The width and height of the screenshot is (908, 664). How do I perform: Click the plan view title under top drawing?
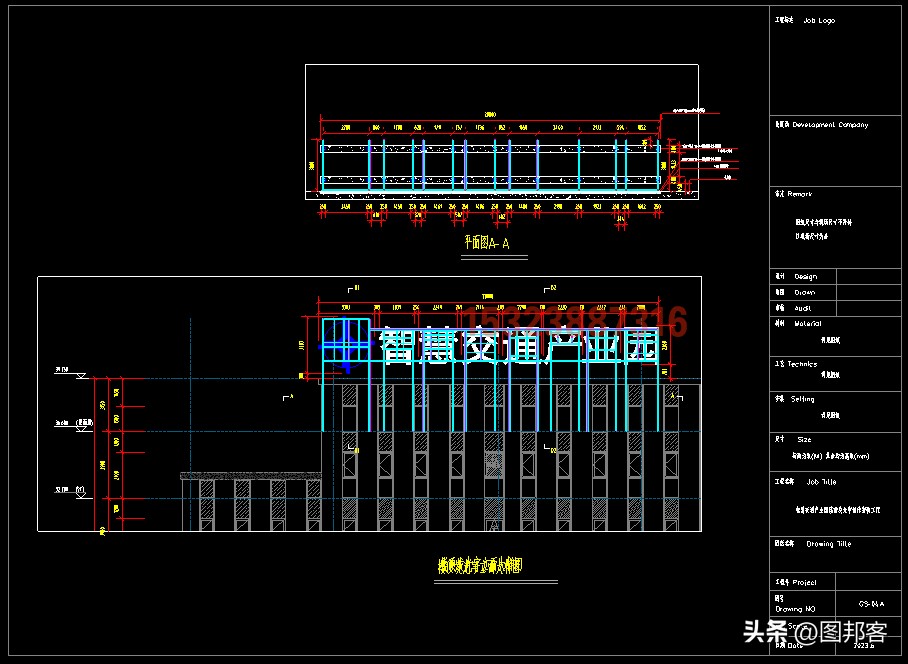coord(487,242)
